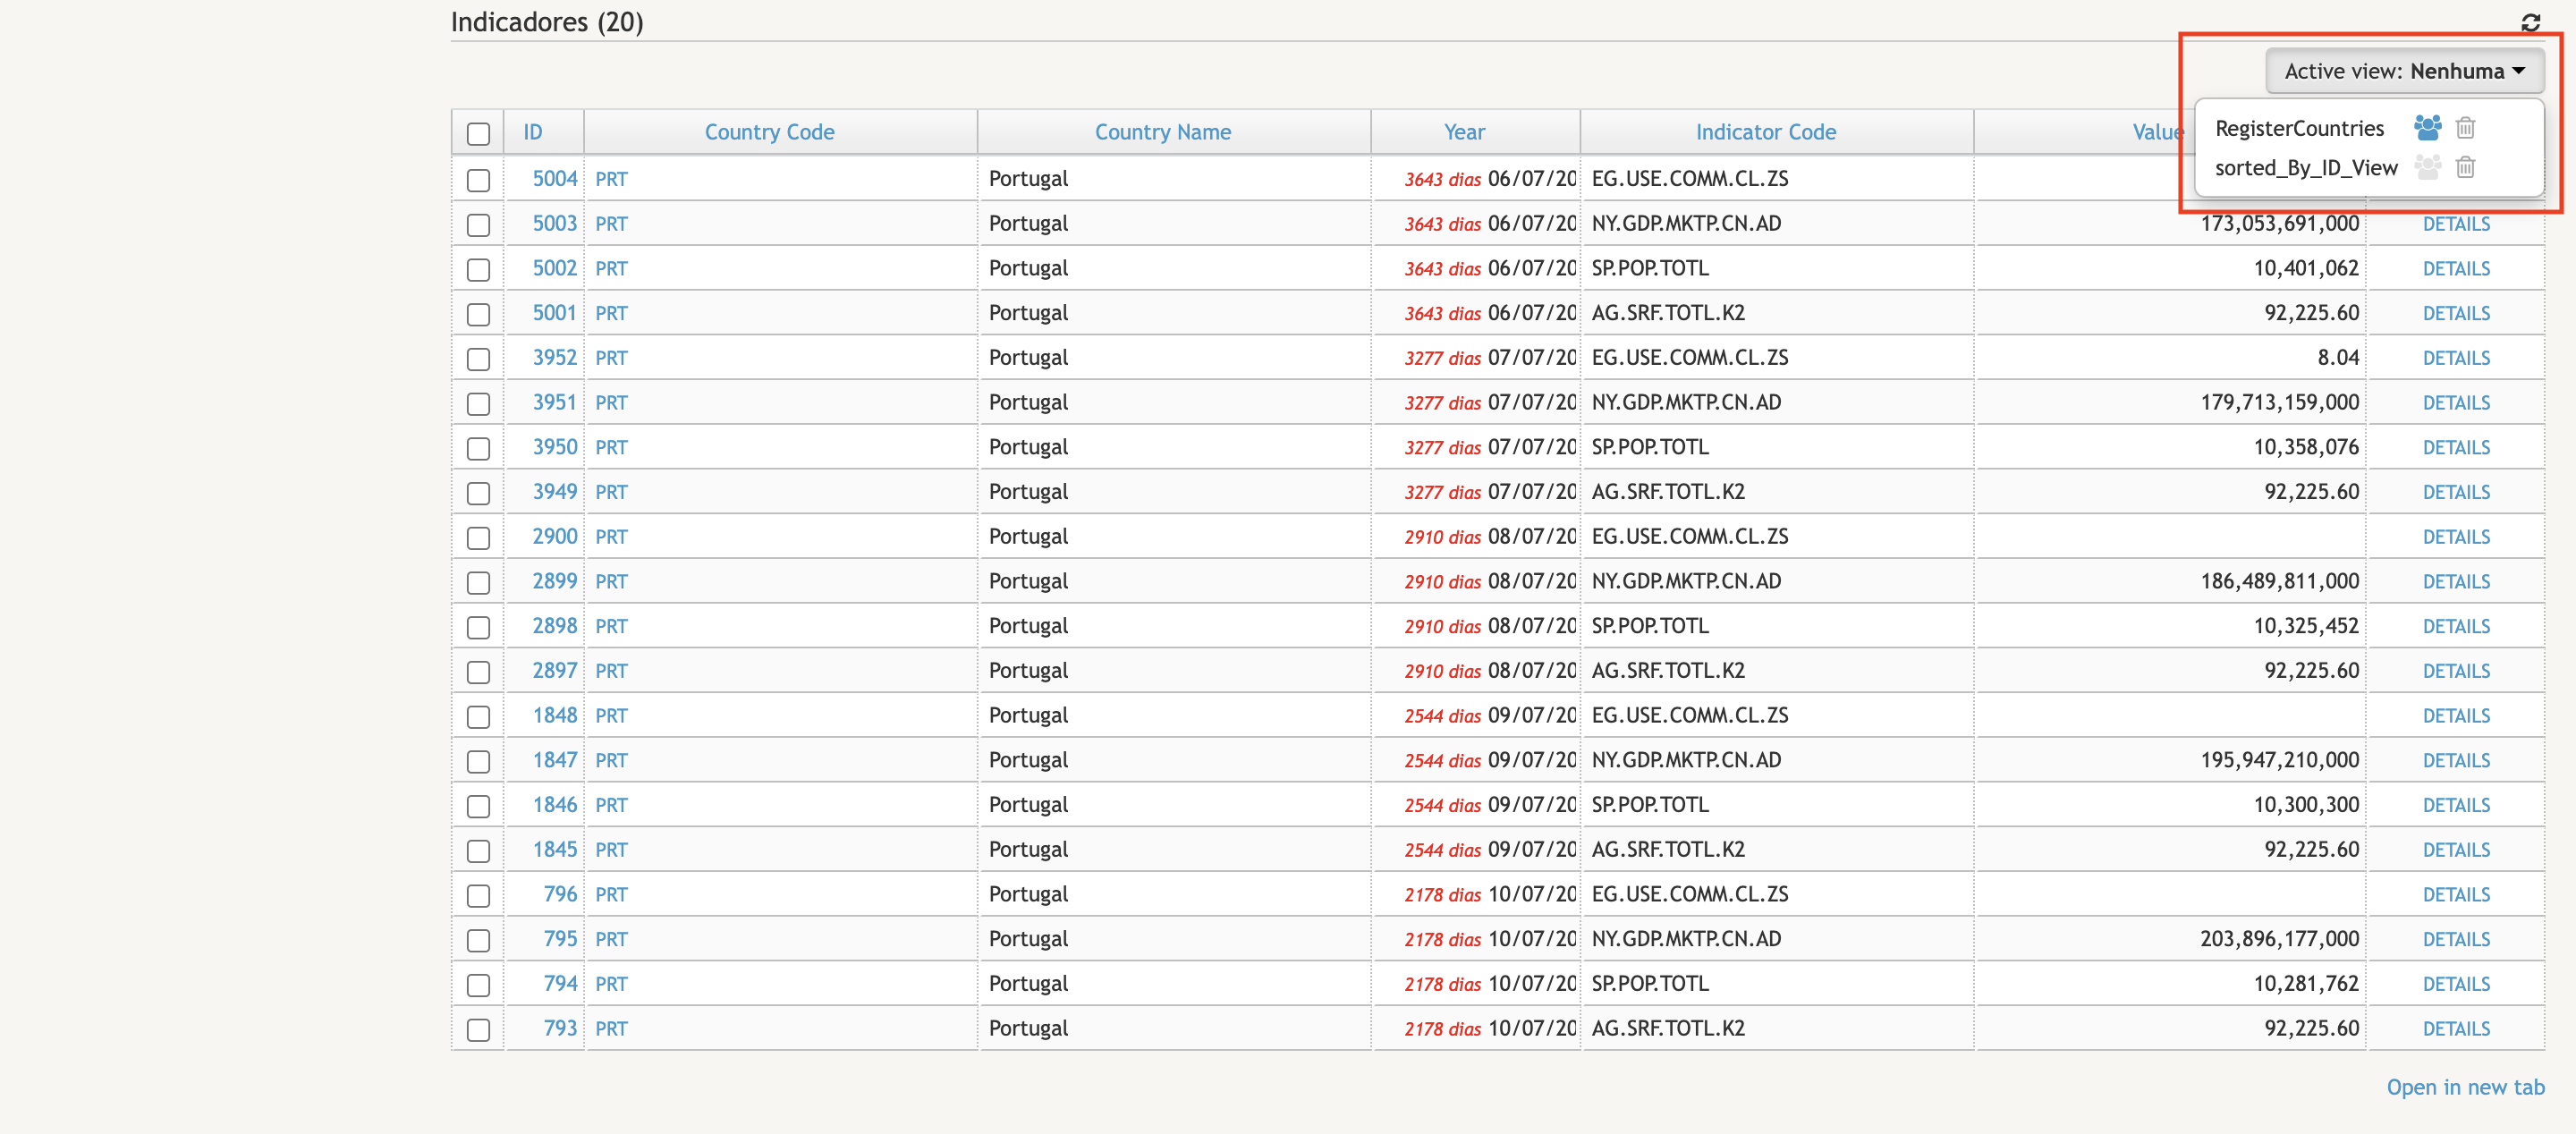Check the box for row ID 3952

(x=478, y=359)
